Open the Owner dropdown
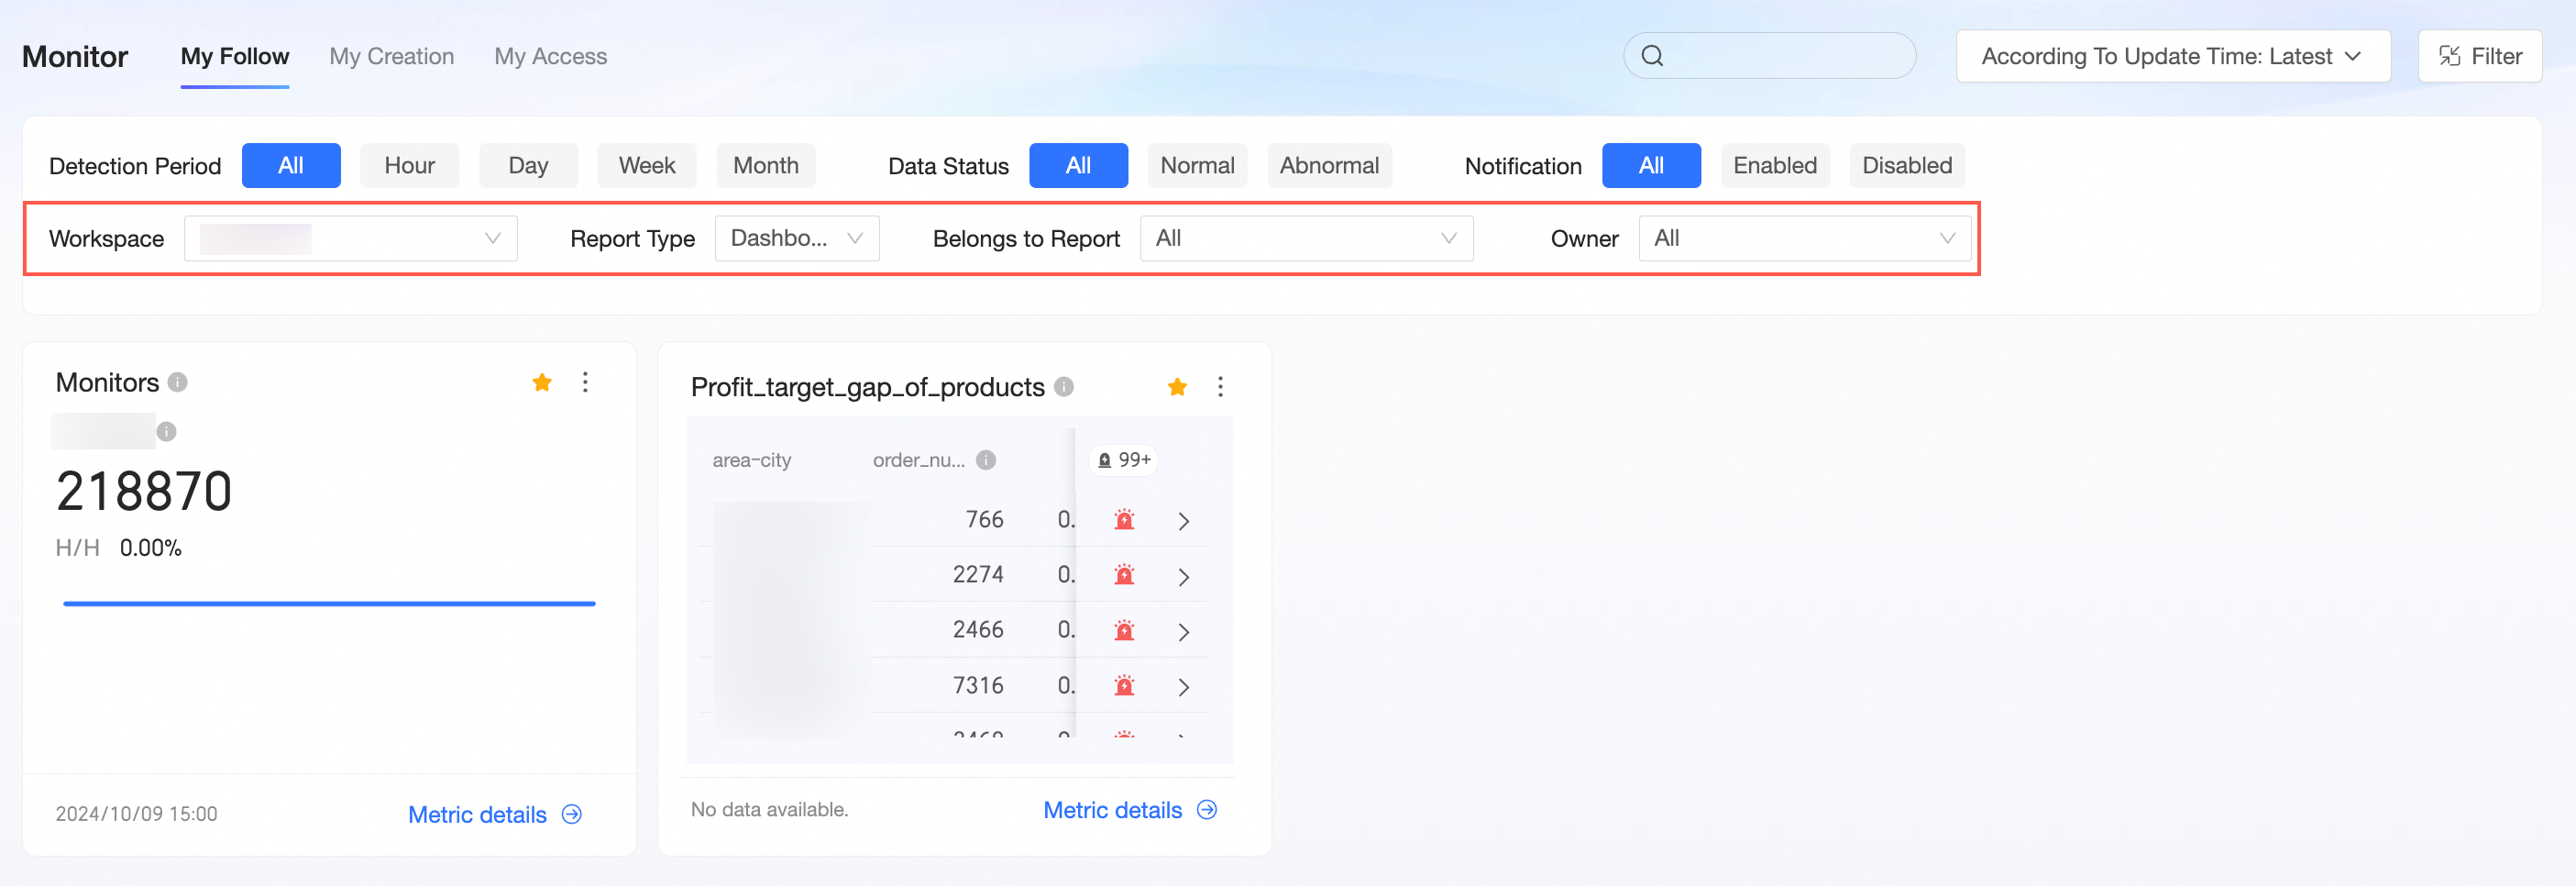The height and width of the screenshot is (886, 2576). 1804,238
